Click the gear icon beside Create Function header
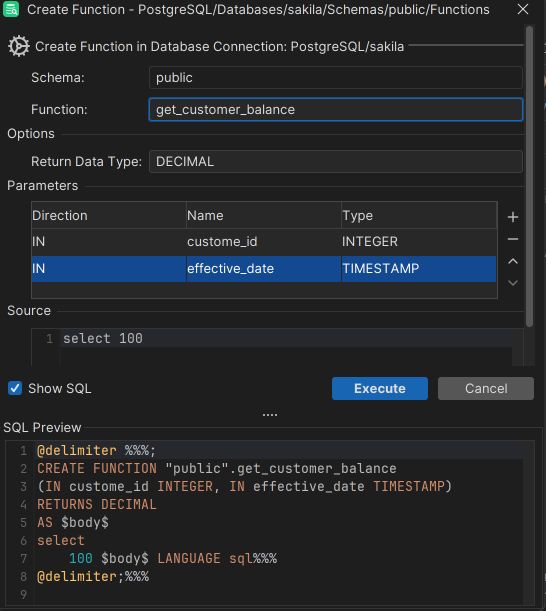This screenshot has height=611, width=546. click(x=18, y=46)
